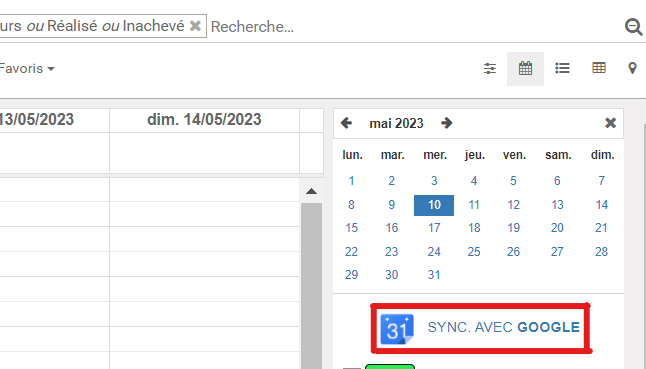646x369 pixels.
Task: Select May 26 in mini calendar
Action: click(x=513, y=252)
